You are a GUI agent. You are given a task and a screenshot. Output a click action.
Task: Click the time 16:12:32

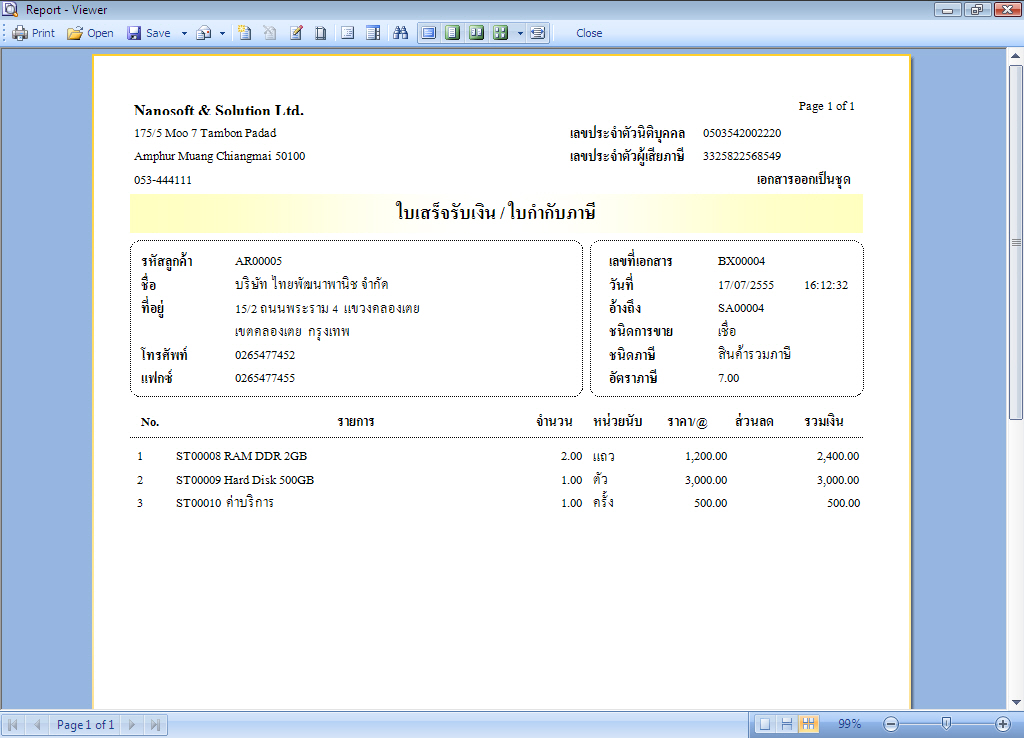click(x=826, y=285)
